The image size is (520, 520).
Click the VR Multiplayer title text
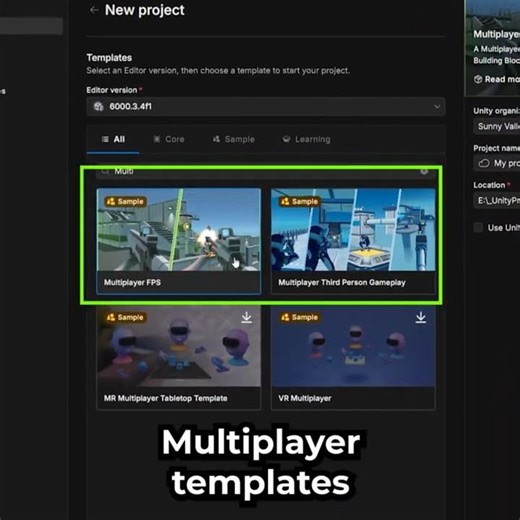pos(305,398)
